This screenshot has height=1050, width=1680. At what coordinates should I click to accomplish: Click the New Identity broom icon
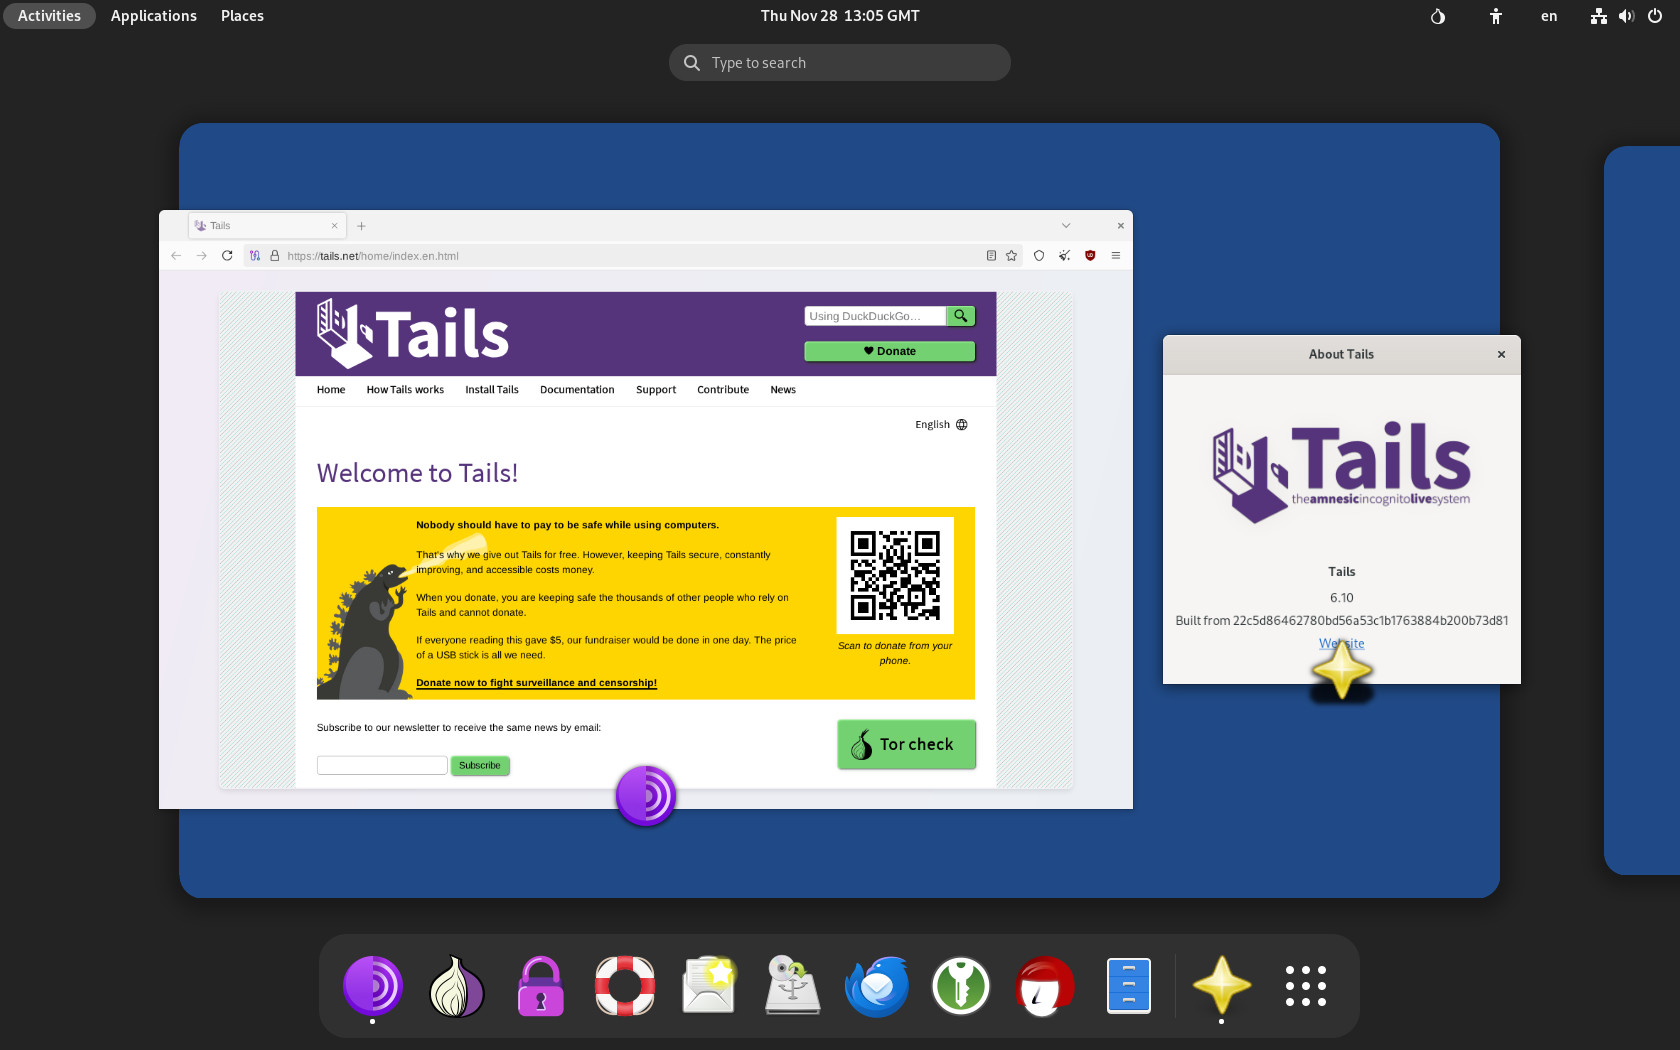(x=1065, y=256)
